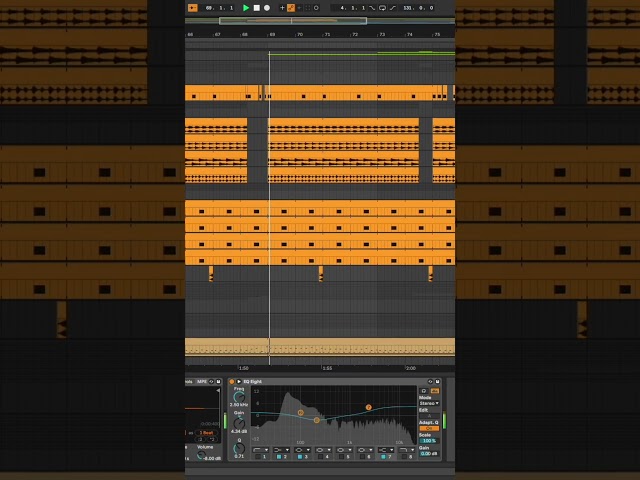Click the EQ Eight band Gain knob
640x480 pixels.
(239, 423)
